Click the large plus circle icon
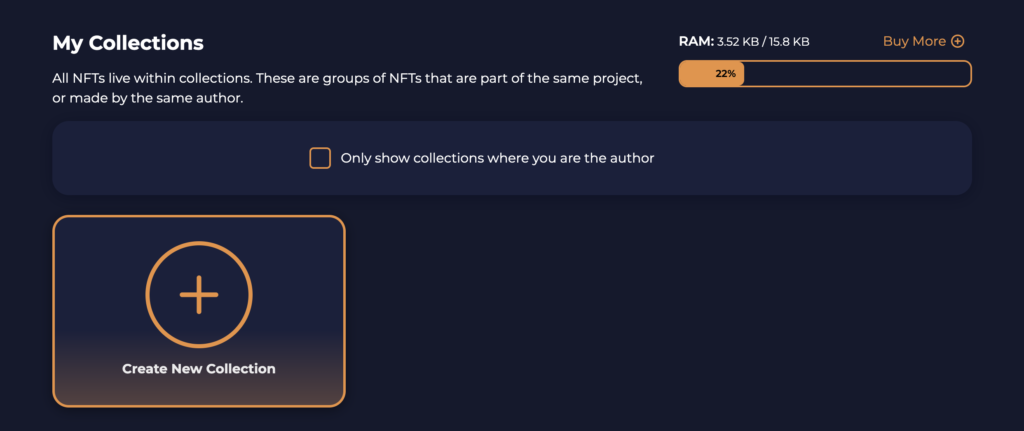Screen dimensions: 1024x431 tap(199, 294)
